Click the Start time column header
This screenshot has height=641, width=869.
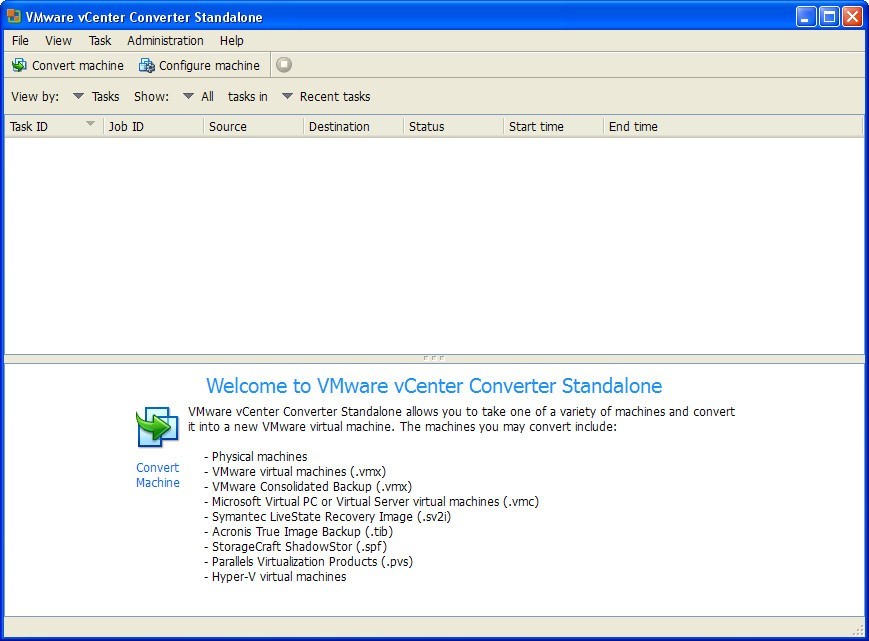(x=536, y=127)
